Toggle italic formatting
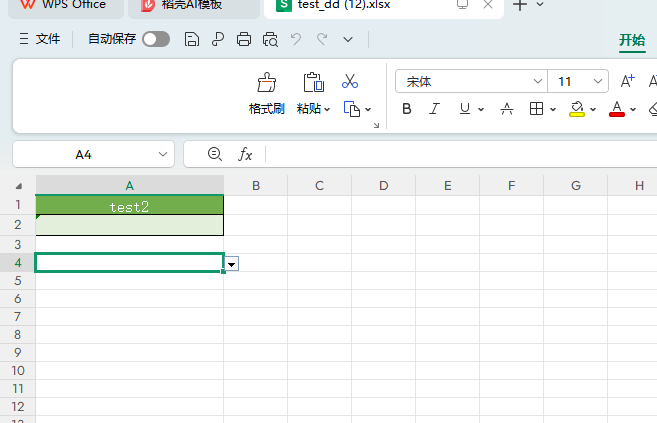657x423 pixels. click(434, 109)
